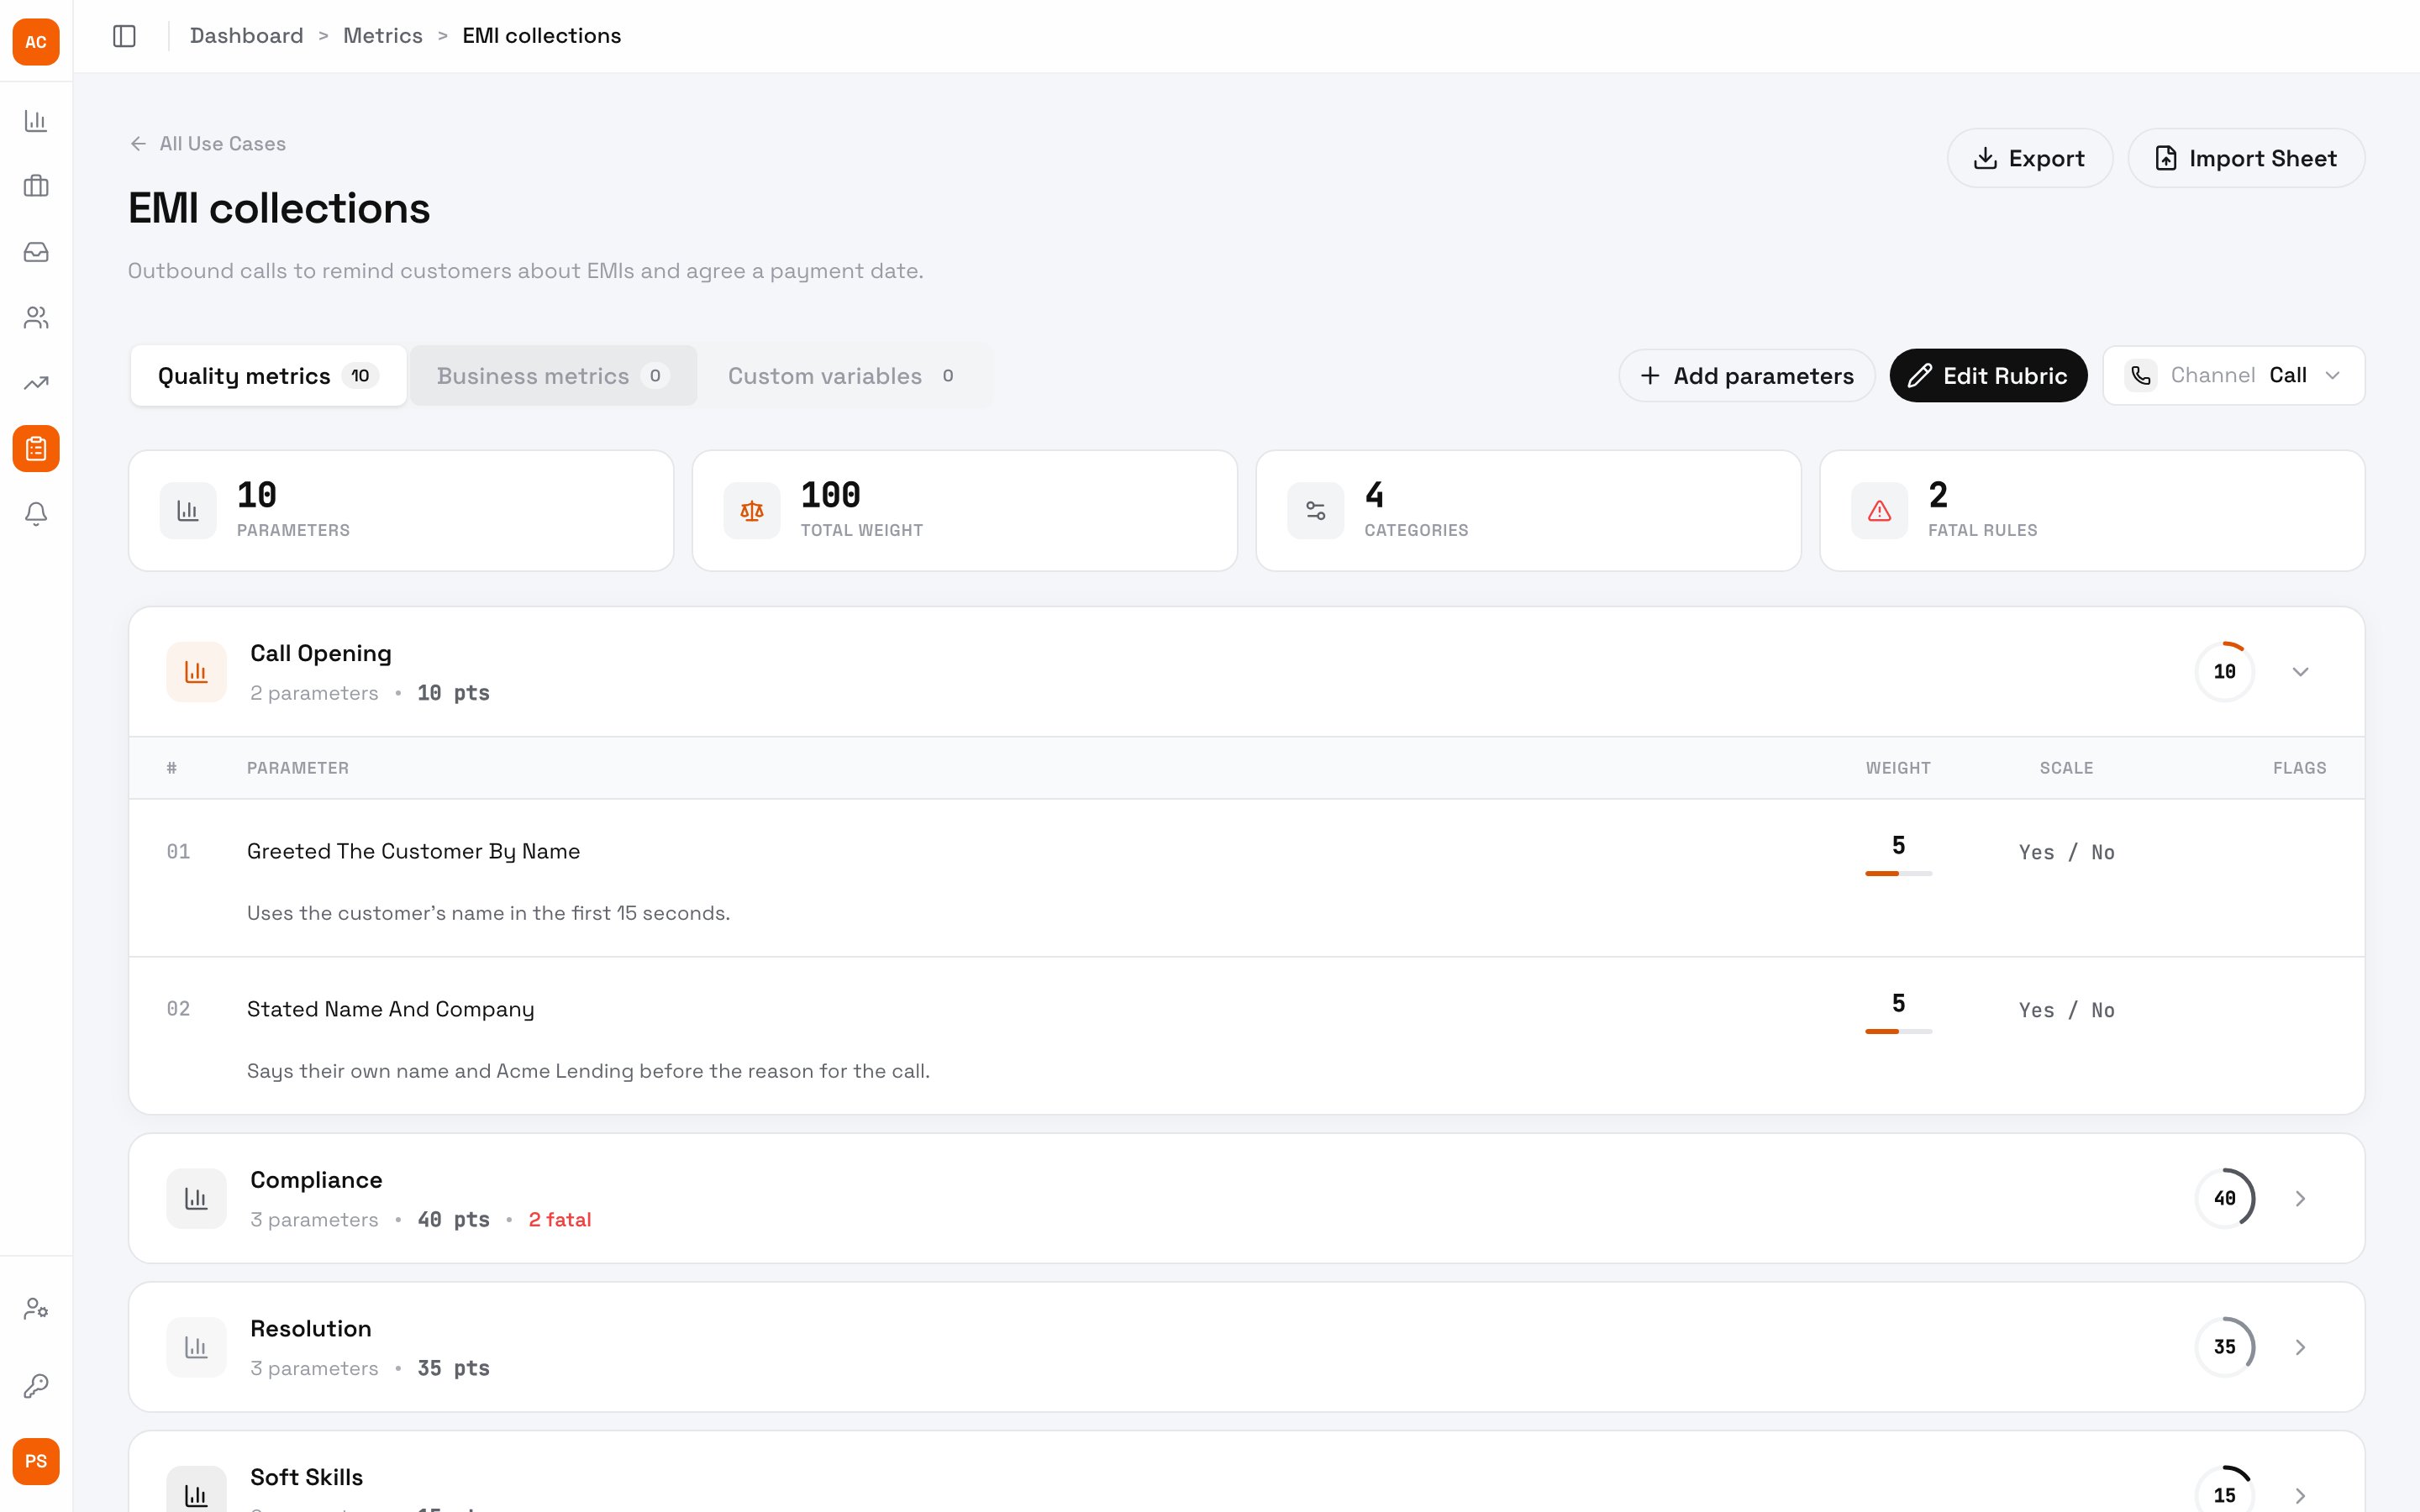Open the bar chart analytics sidebar icon
Image resolution: width=2420 pixels, height=1512 pixels.
tap(36, 121)
